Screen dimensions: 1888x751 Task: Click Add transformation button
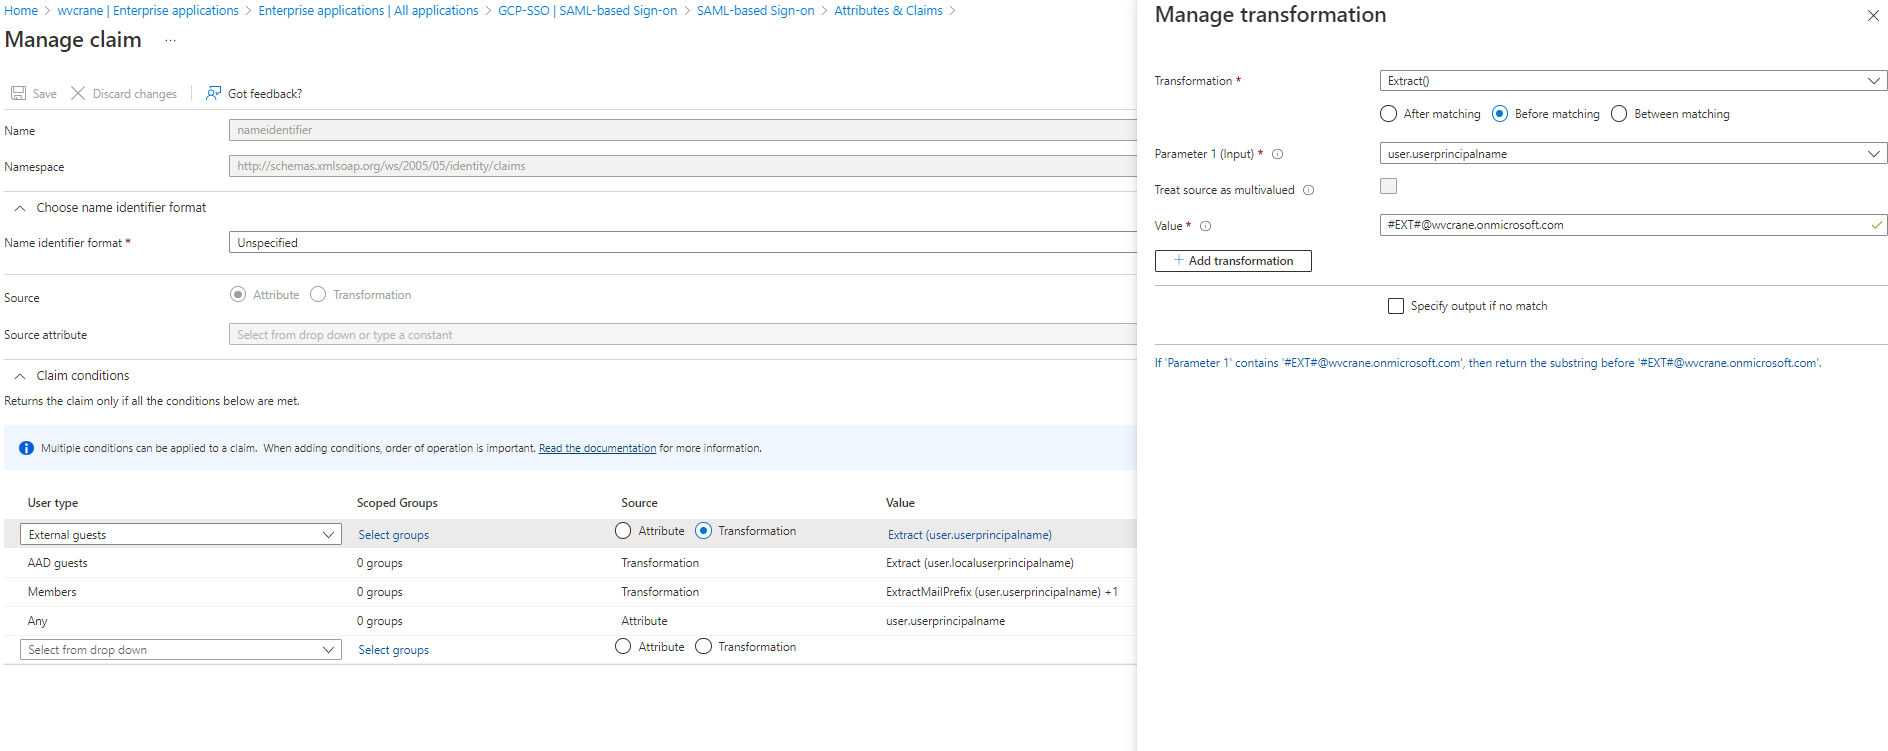pos(1233,260)
